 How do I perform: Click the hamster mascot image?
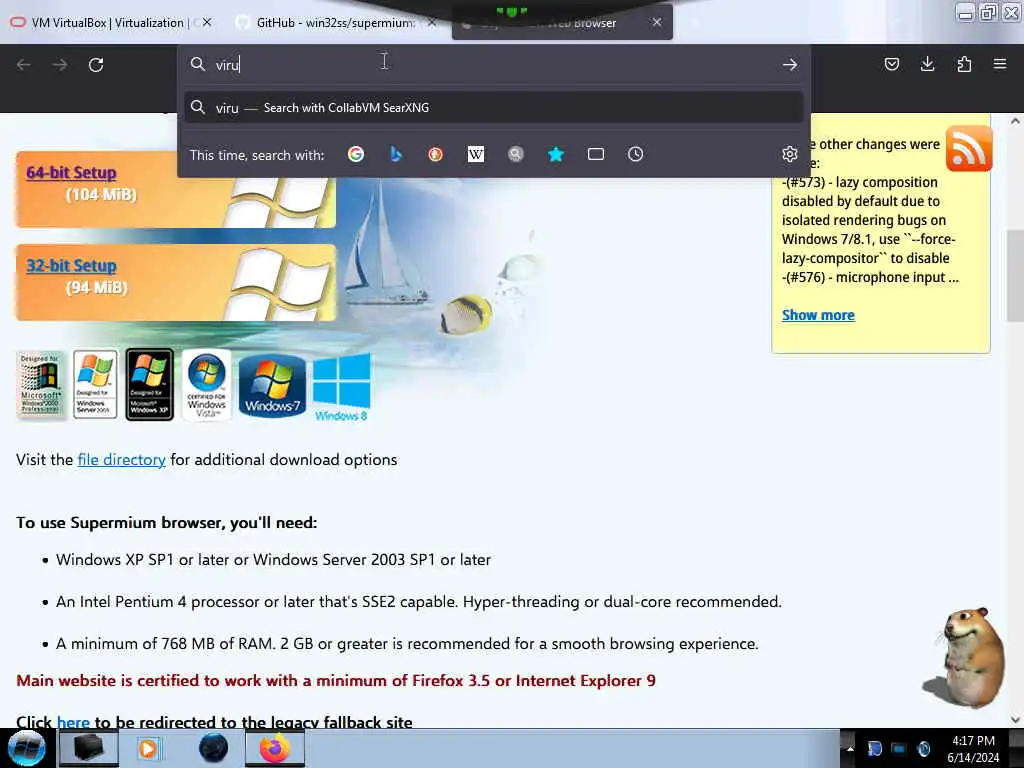(965, 656)
